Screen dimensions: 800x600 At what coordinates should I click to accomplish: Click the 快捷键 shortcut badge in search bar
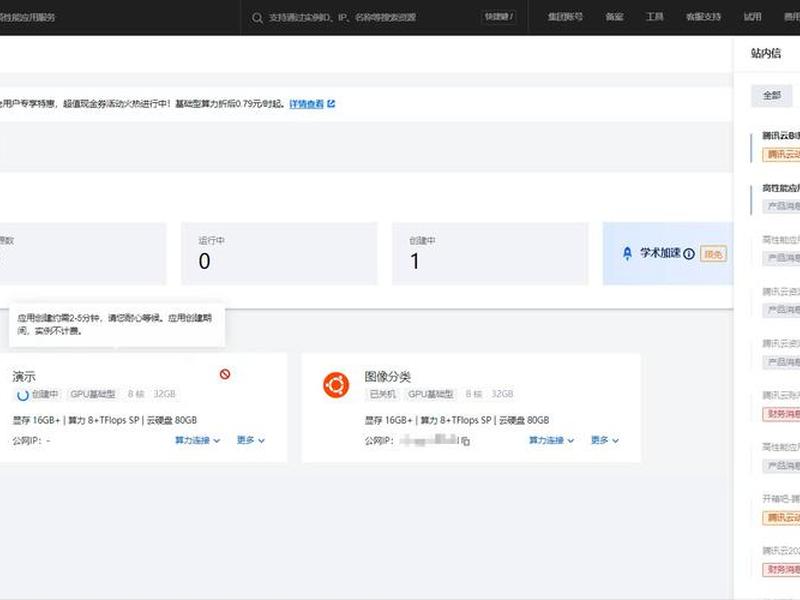499,17
